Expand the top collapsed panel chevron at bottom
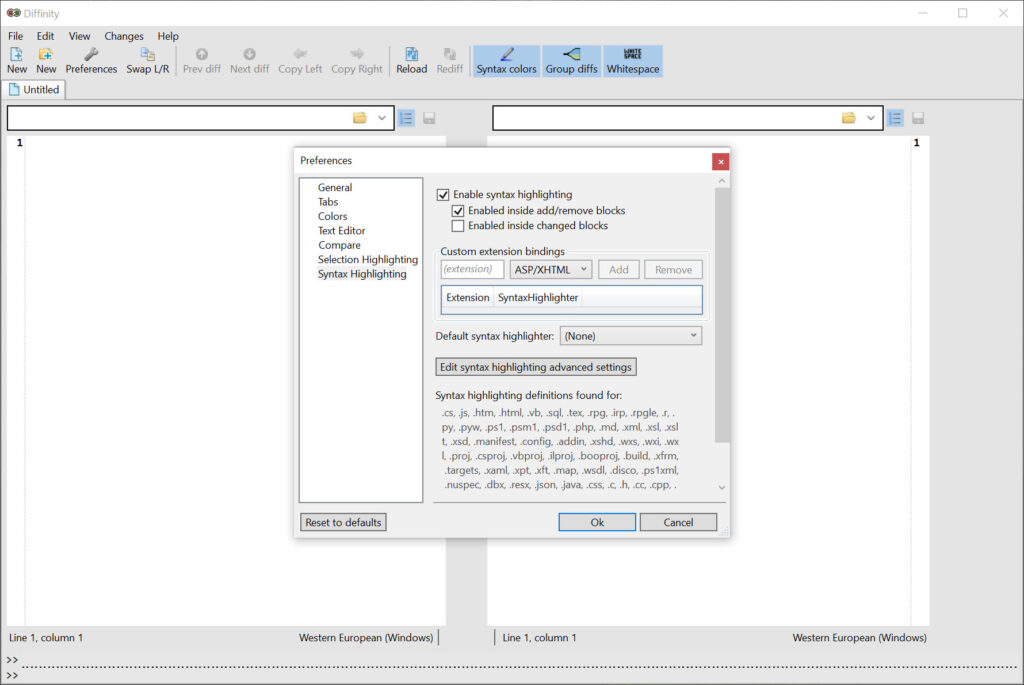 pyautogui.click(x=12, y=660)
